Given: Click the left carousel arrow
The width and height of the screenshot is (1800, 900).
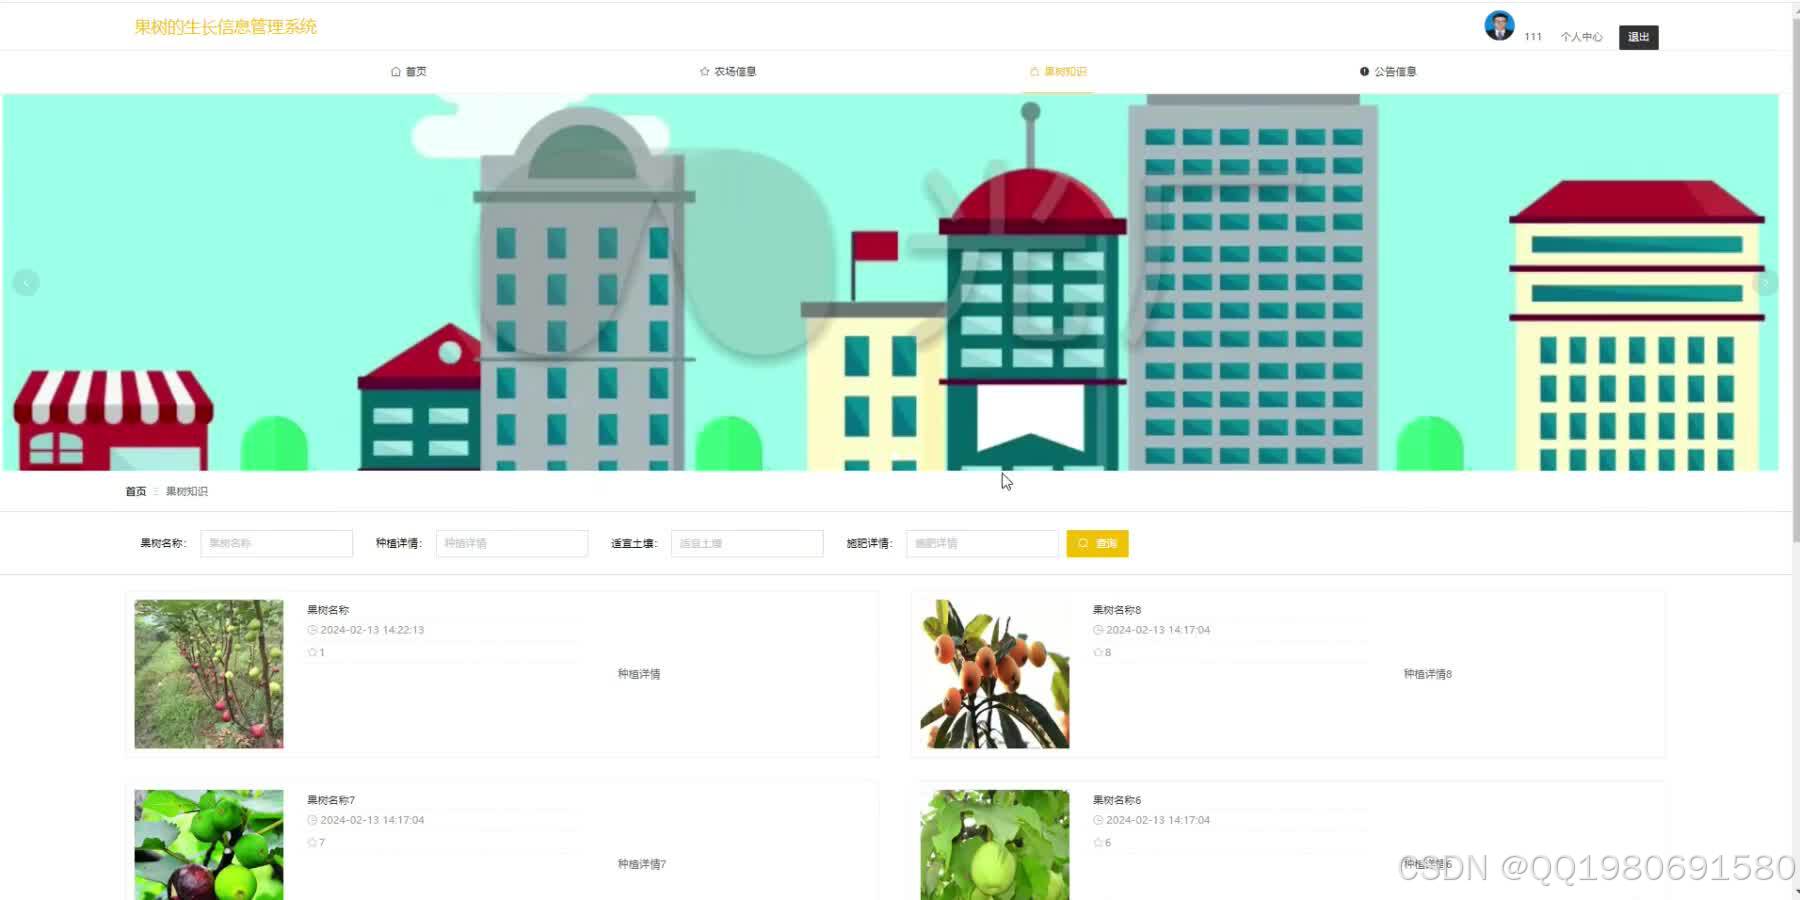Looking at the screenshot, I should (26, 282).
